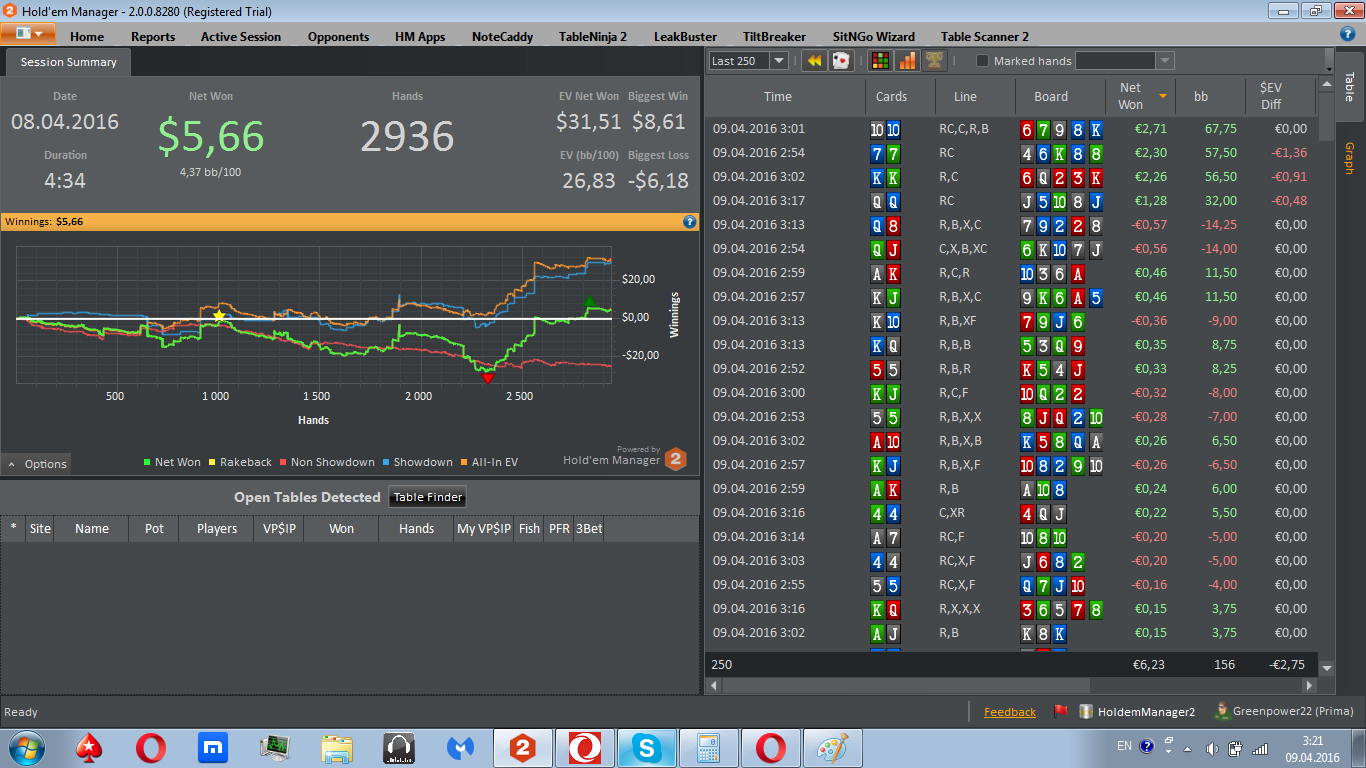Click the top-right blue help icon
Viewport: 1366px width, 768px height.
(1347, 35)
